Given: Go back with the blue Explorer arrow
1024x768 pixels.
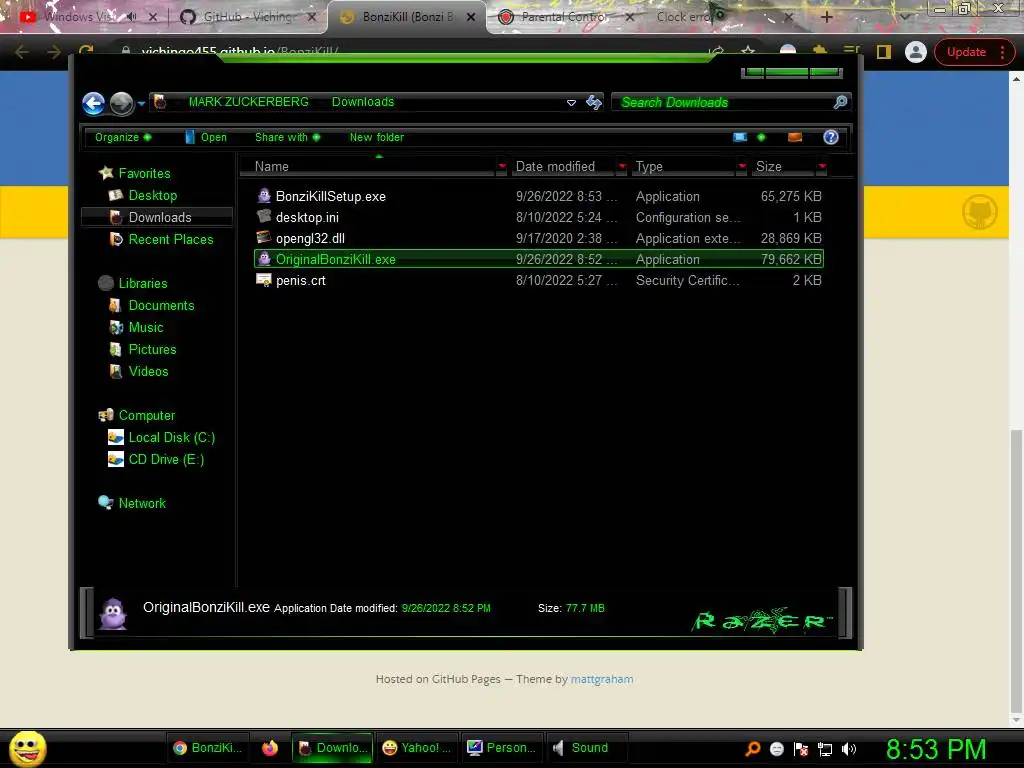Looking at the screenshot, I should (x=93, y=103).
